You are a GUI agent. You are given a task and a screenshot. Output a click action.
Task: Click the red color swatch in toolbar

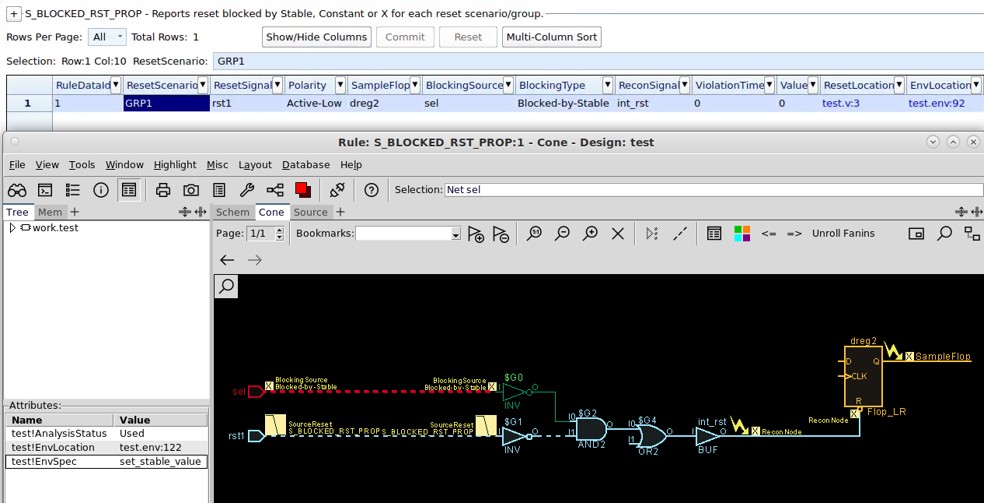tap(303, 190)
